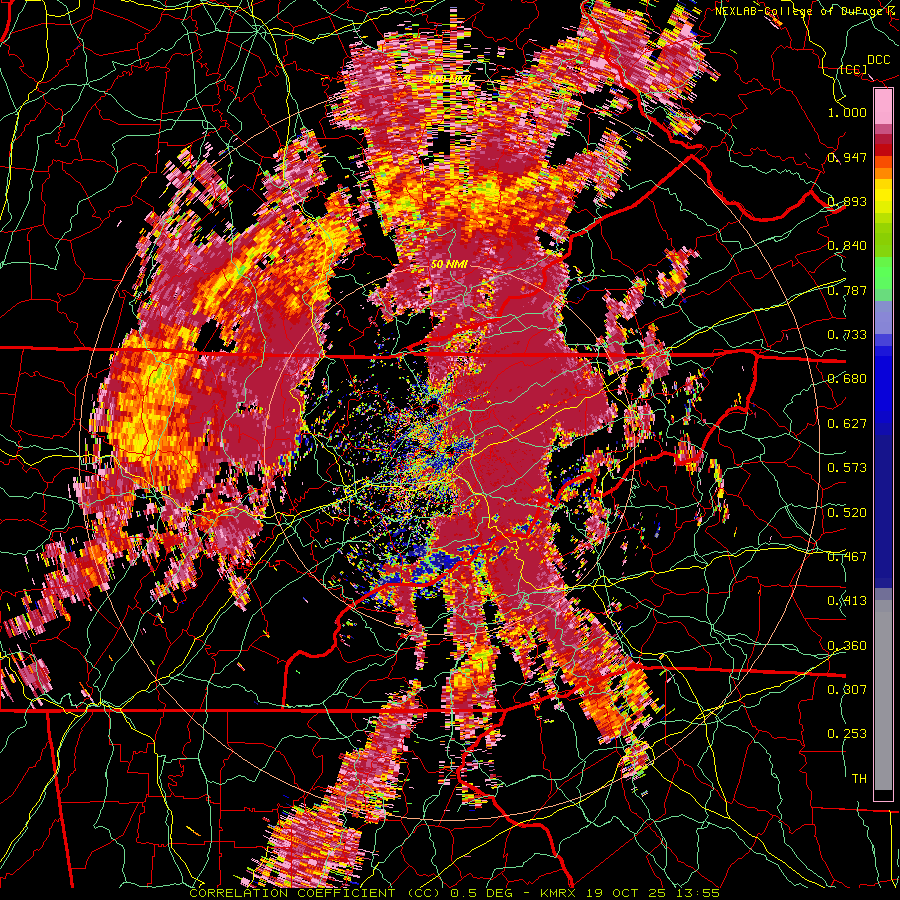Select the 0.413 legend value
This screenshot has width=900, height=900.
(x=847, y=601)
